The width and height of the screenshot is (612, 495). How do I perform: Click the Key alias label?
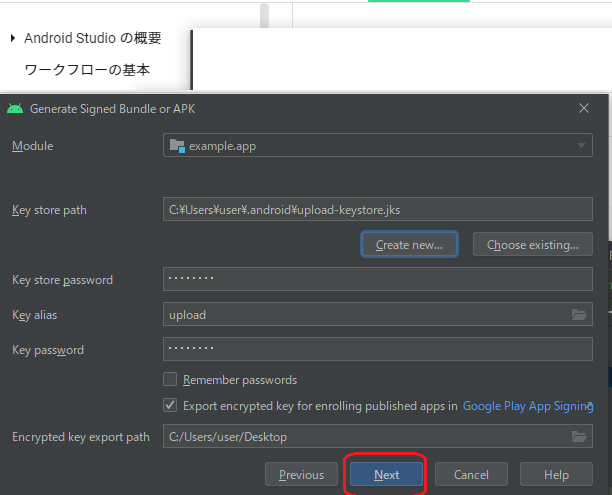[x=34, y=315]
